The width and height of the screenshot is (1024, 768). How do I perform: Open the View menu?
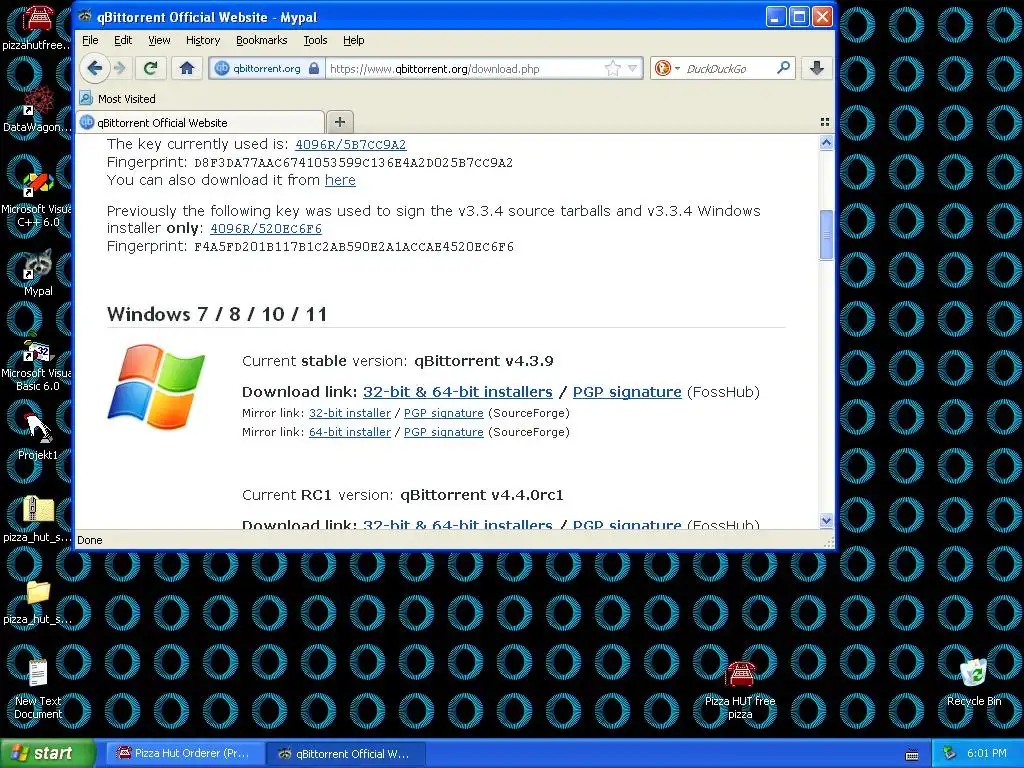point(159,40)
